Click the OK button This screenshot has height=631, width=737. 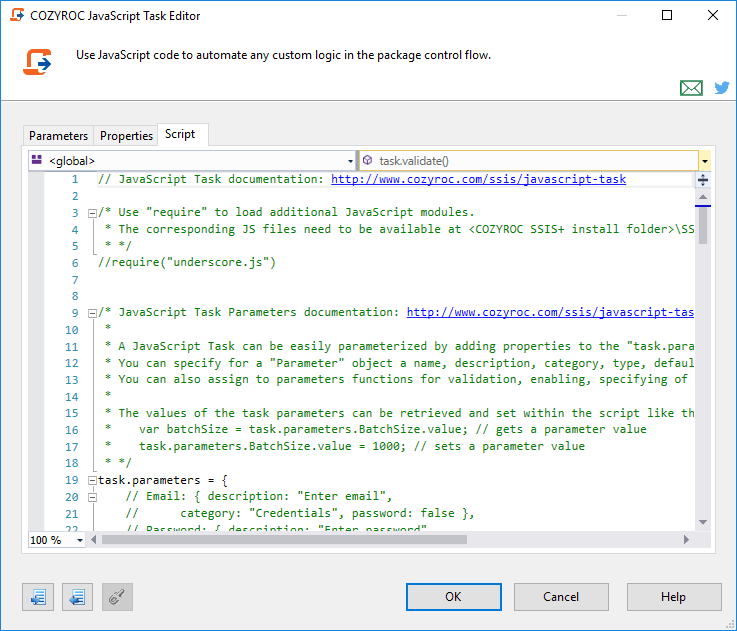(x=454, y=597)
